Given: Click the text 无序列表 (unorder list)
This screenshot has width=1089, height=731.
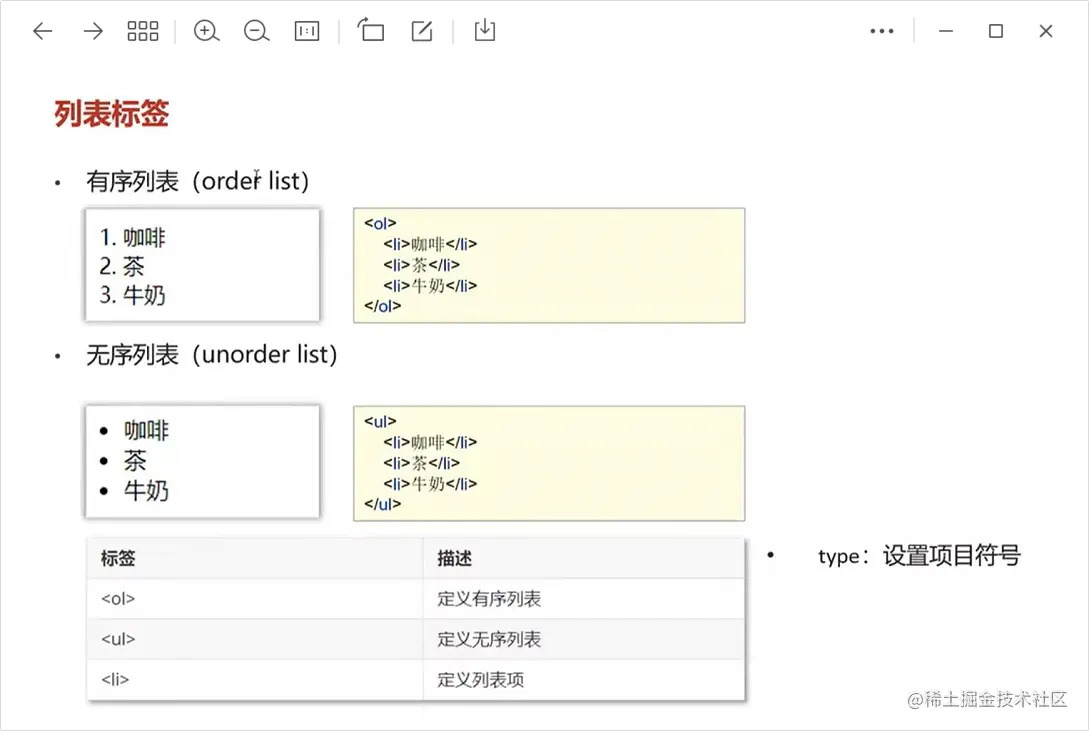Looking at the screenshot, I should click(x=211, y=355).
